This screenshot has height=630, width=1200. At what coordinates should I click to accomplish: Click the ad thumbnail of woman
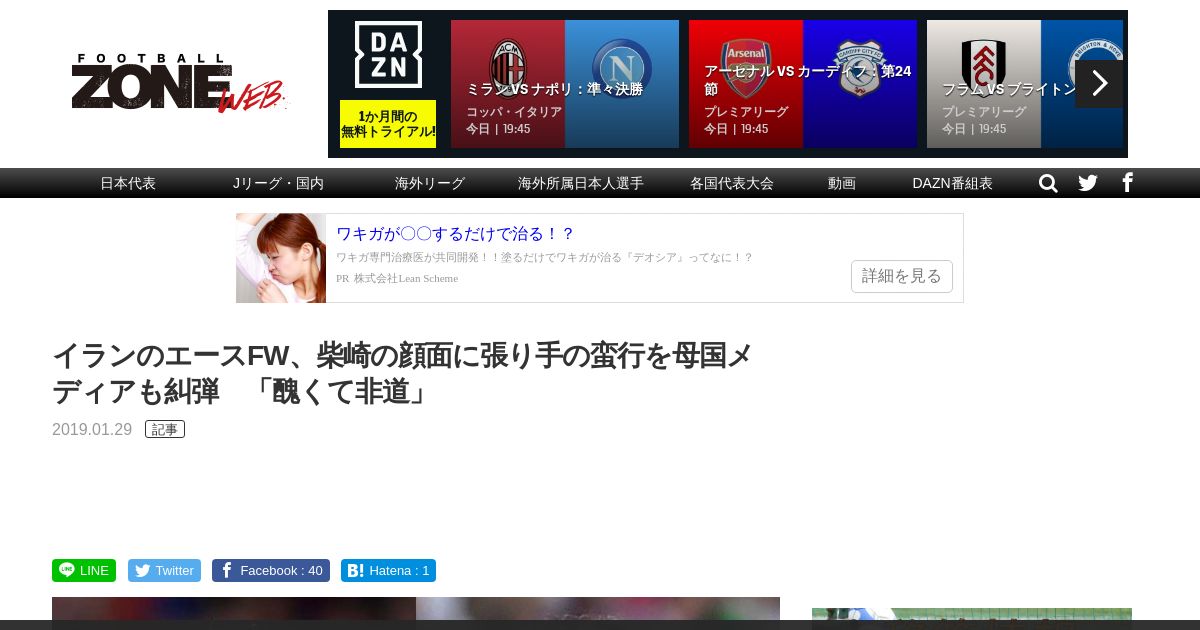click(281, 258)
